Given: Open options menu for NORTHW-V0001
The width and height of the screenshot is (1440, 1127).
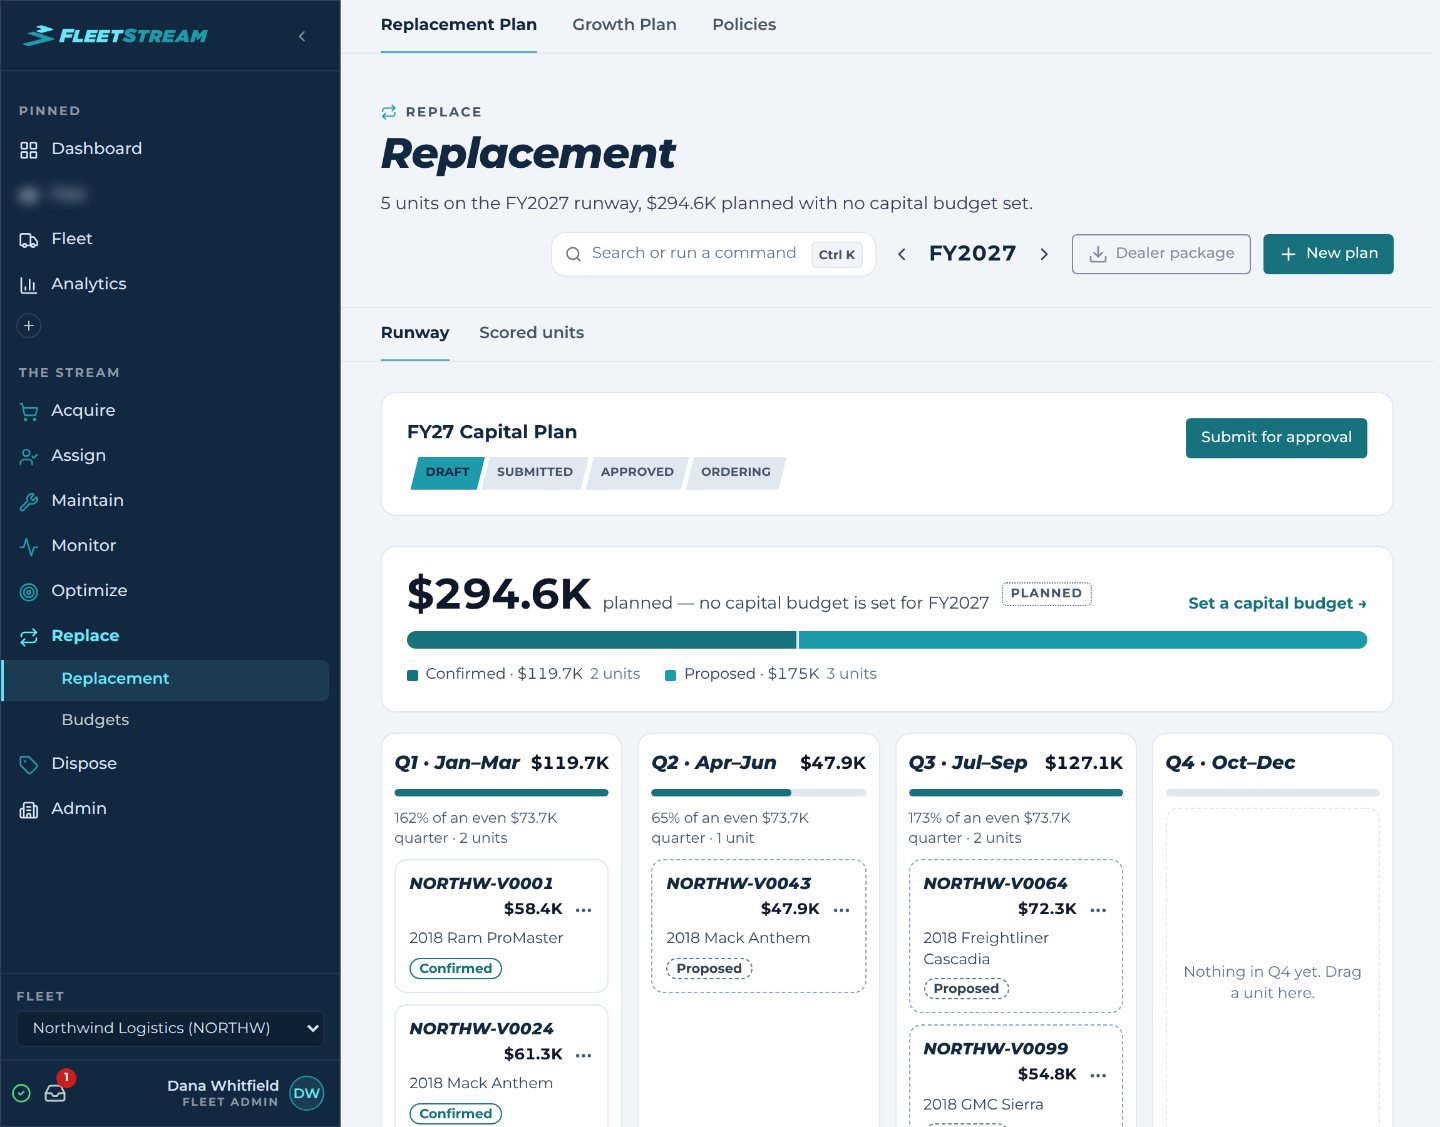Looking at the screenshot, I should 584,910.
